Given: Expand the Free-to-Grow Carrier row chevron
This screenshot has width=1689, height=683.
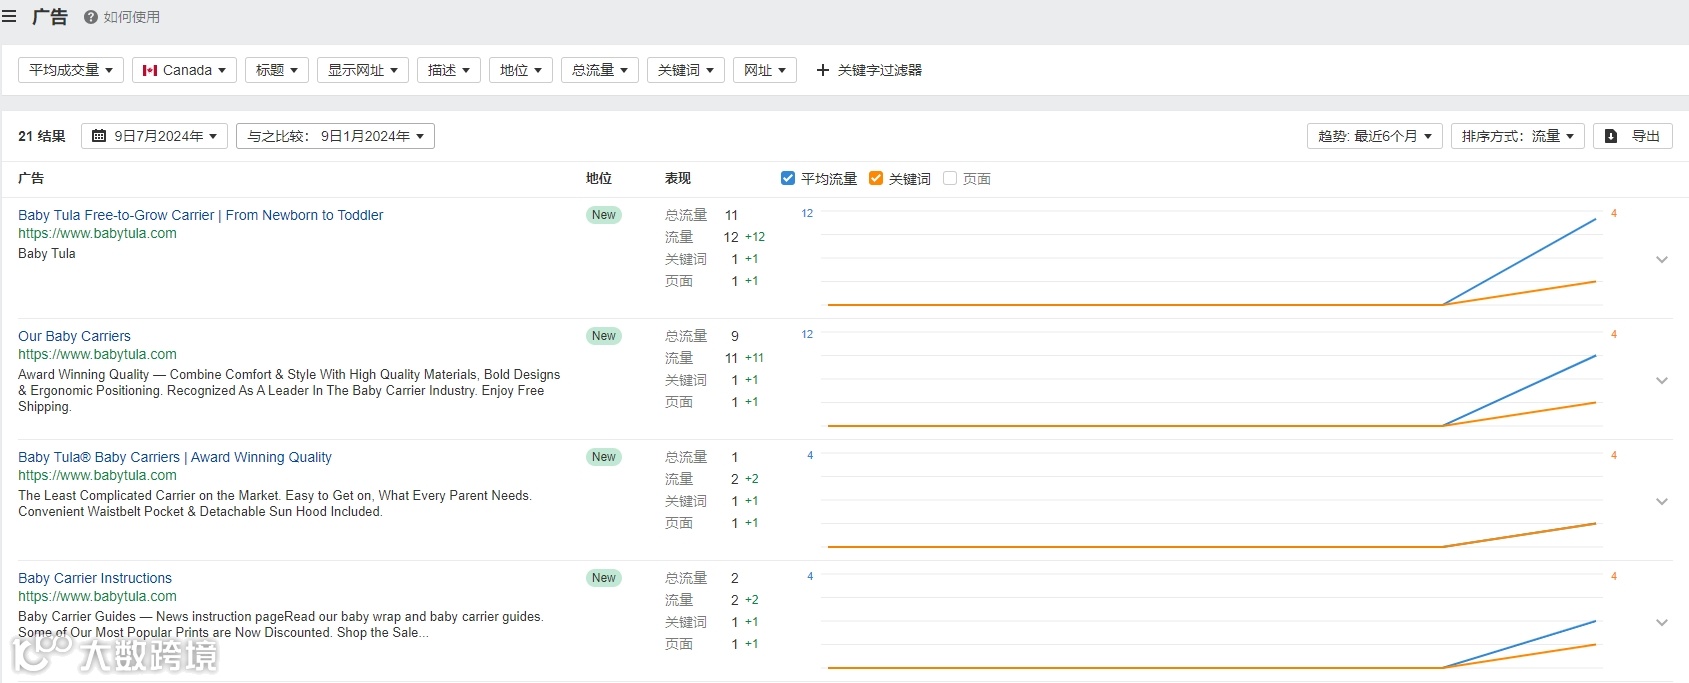Looking at the screenshot, I should pyautogui.click(x=1662, y=260).
